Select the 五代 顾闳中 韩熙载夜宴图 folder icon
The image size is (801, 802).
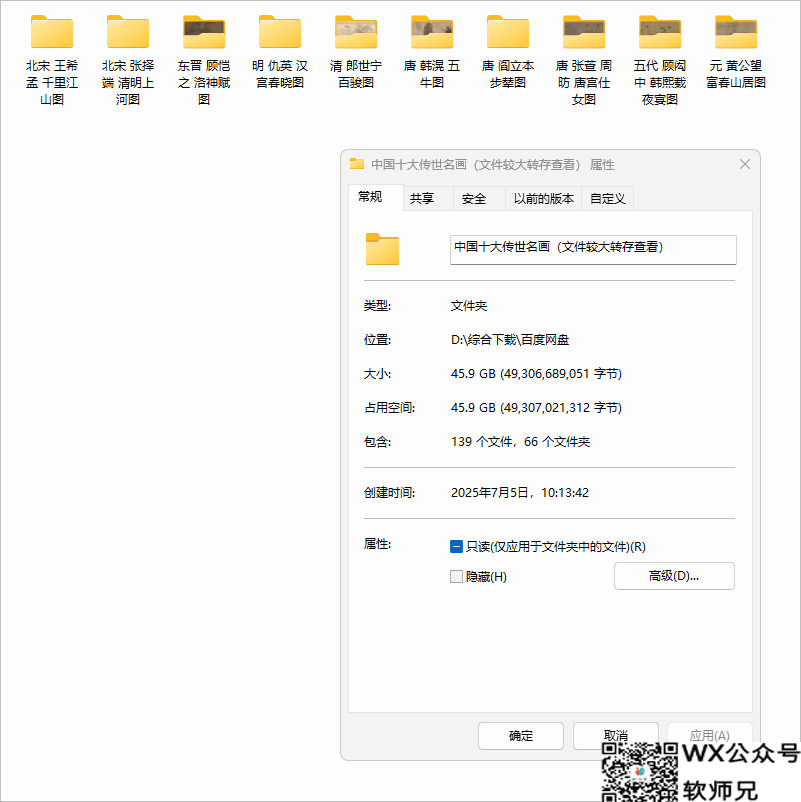point(660,32)
